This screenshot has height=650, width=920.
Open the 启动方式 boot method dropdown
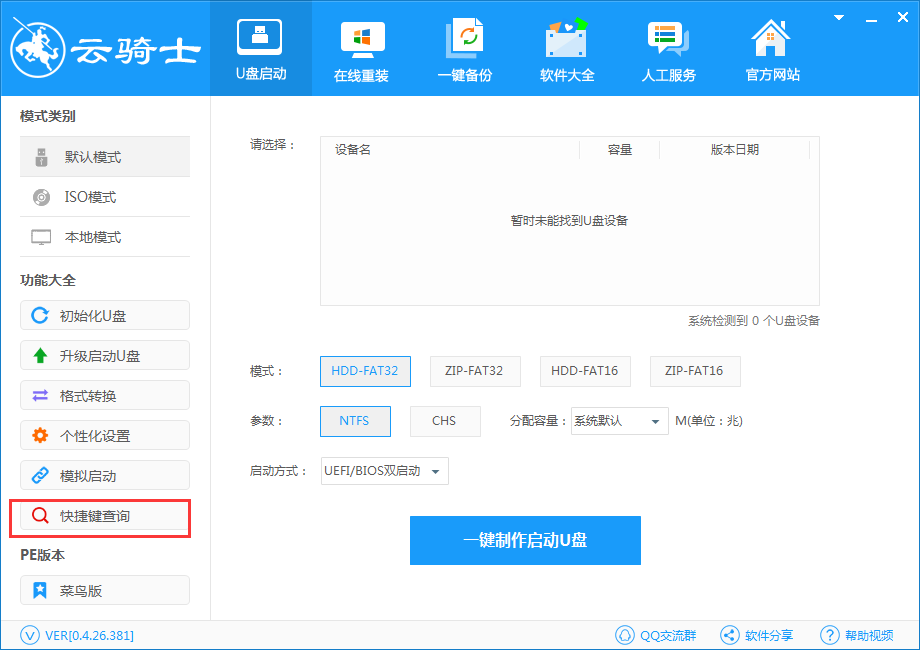tap(384, 471)
